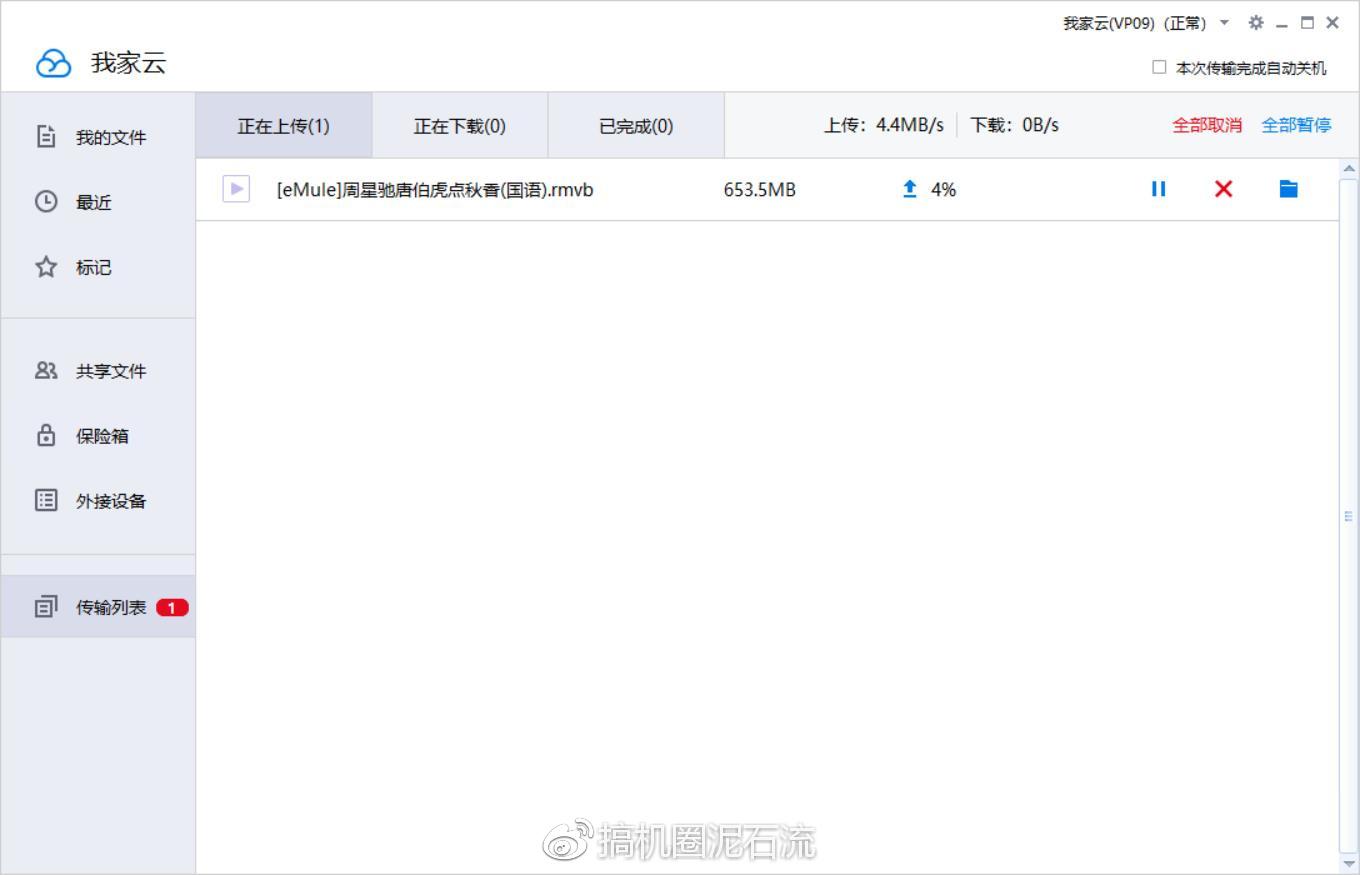
Task: Click the 下载: 0B/s download speed text
Action: coord(1014,125)
